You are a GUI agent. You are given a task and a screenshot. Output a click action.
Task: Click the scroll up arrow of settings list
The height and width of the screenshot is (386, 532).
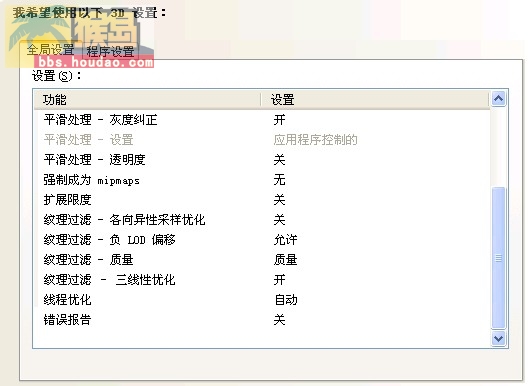click(498, 99)
